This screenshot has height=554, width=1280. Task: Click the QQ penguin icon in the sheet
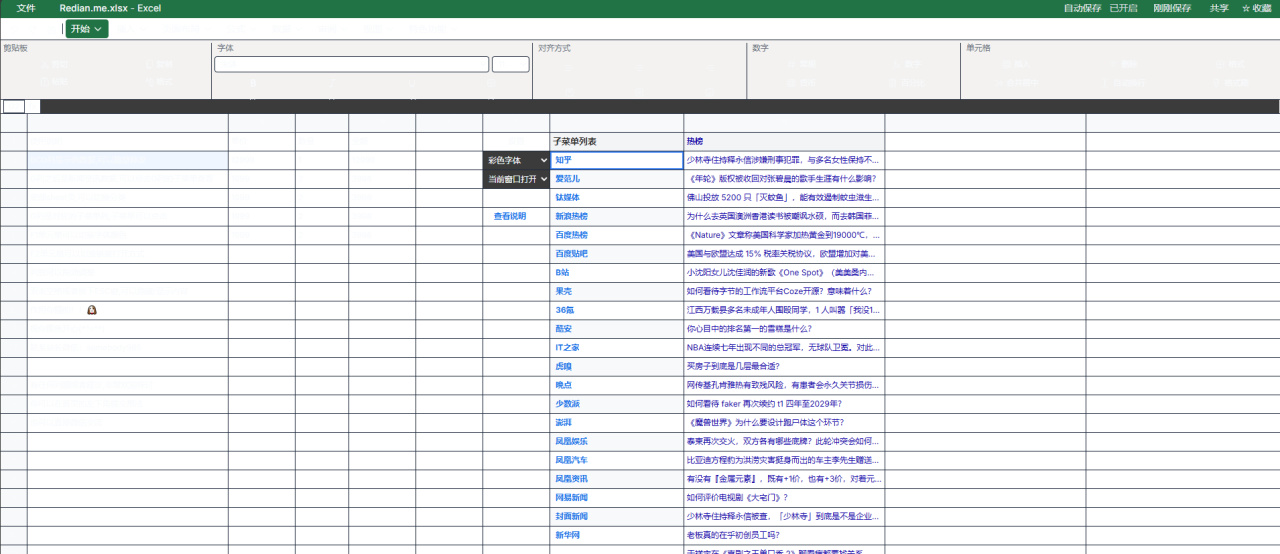point(92,310)
